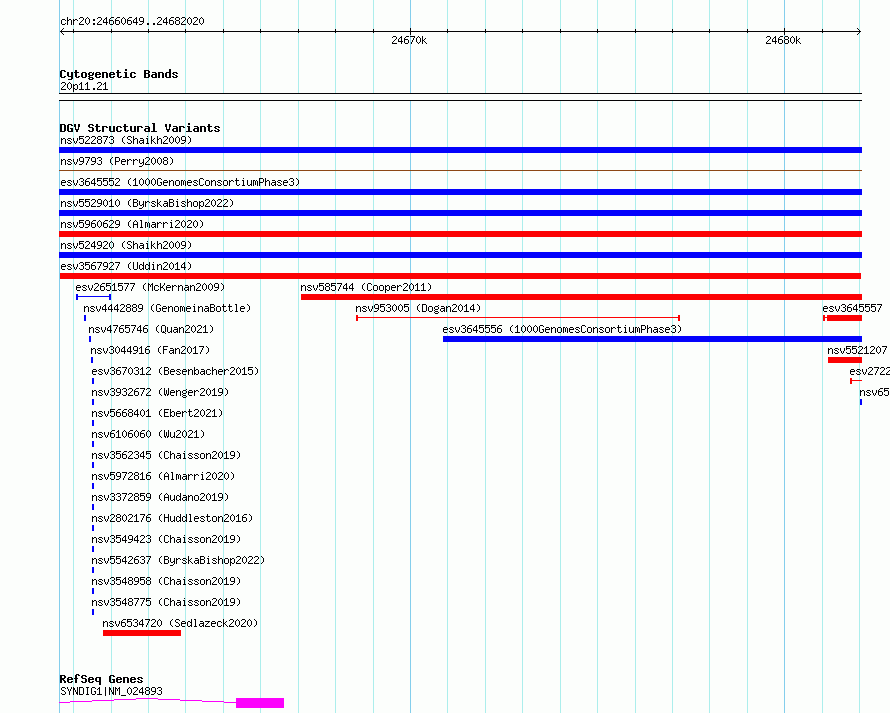The width and height of the screenshot is (890, 713).
Task: Select the nsv5668401 (Ebert2021) label
Action: tap(157, 413)
